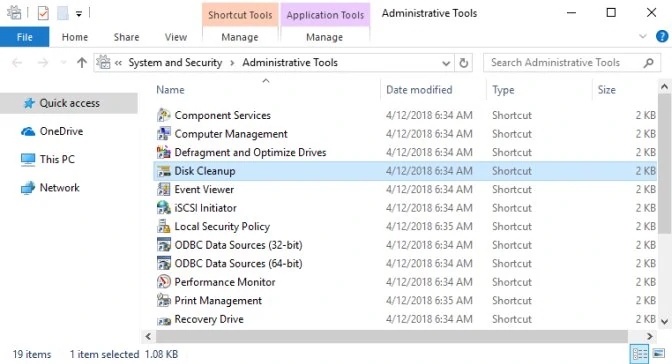Select Network in navigation pane
The height and width of the screenshot is (364, 672).
[x=60, y=188]
